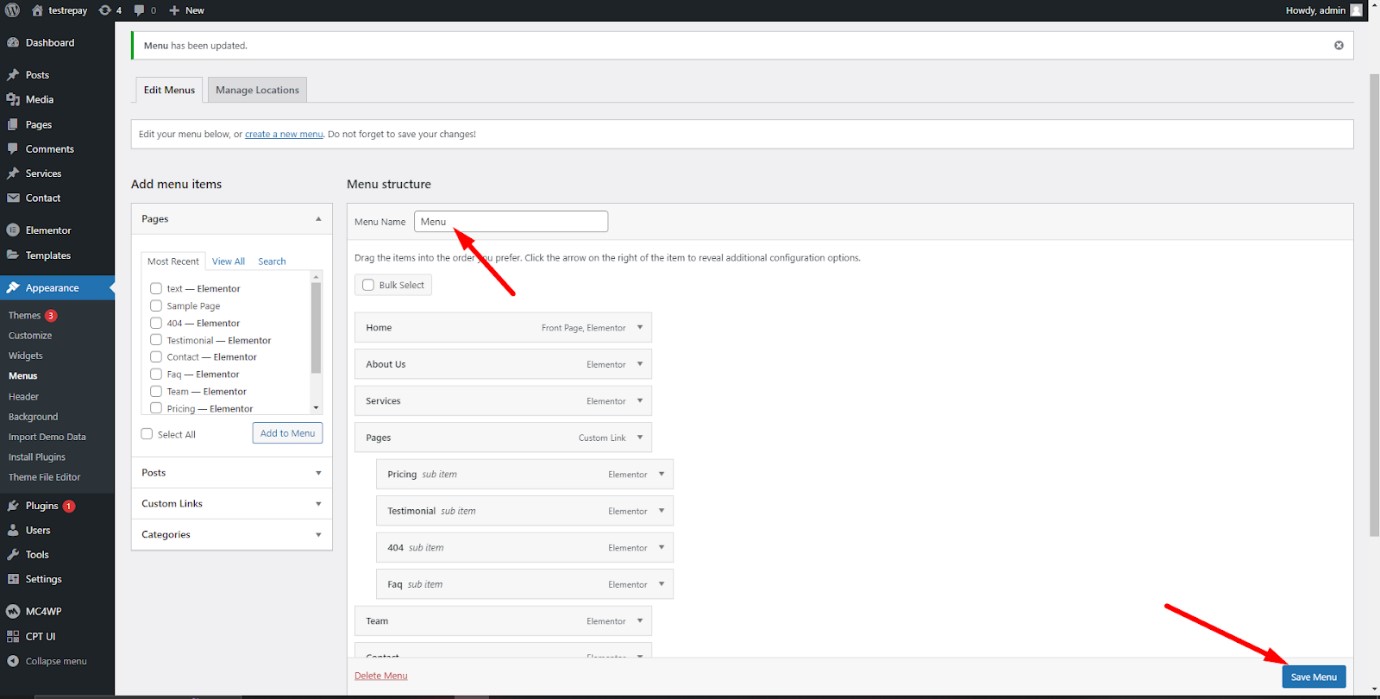This screenshot has height=699, width=1380.
Task: Switch to View All pages tab
Action: point(228,261)
